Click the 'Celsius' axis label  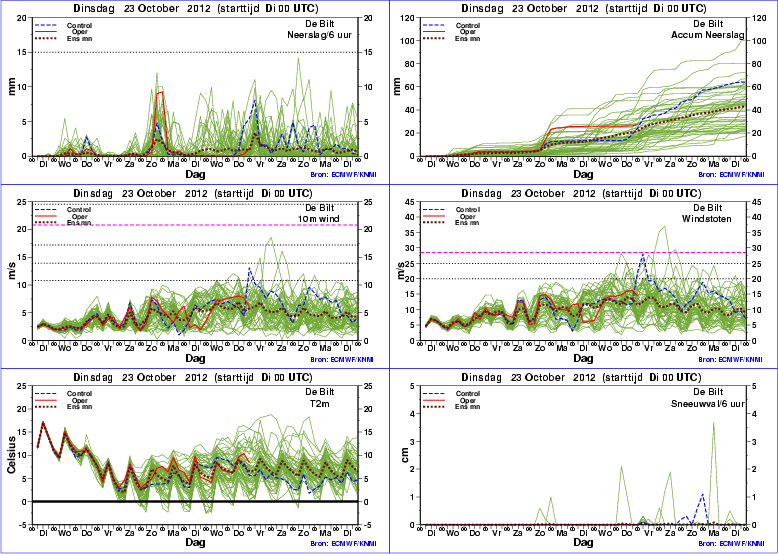11,455
